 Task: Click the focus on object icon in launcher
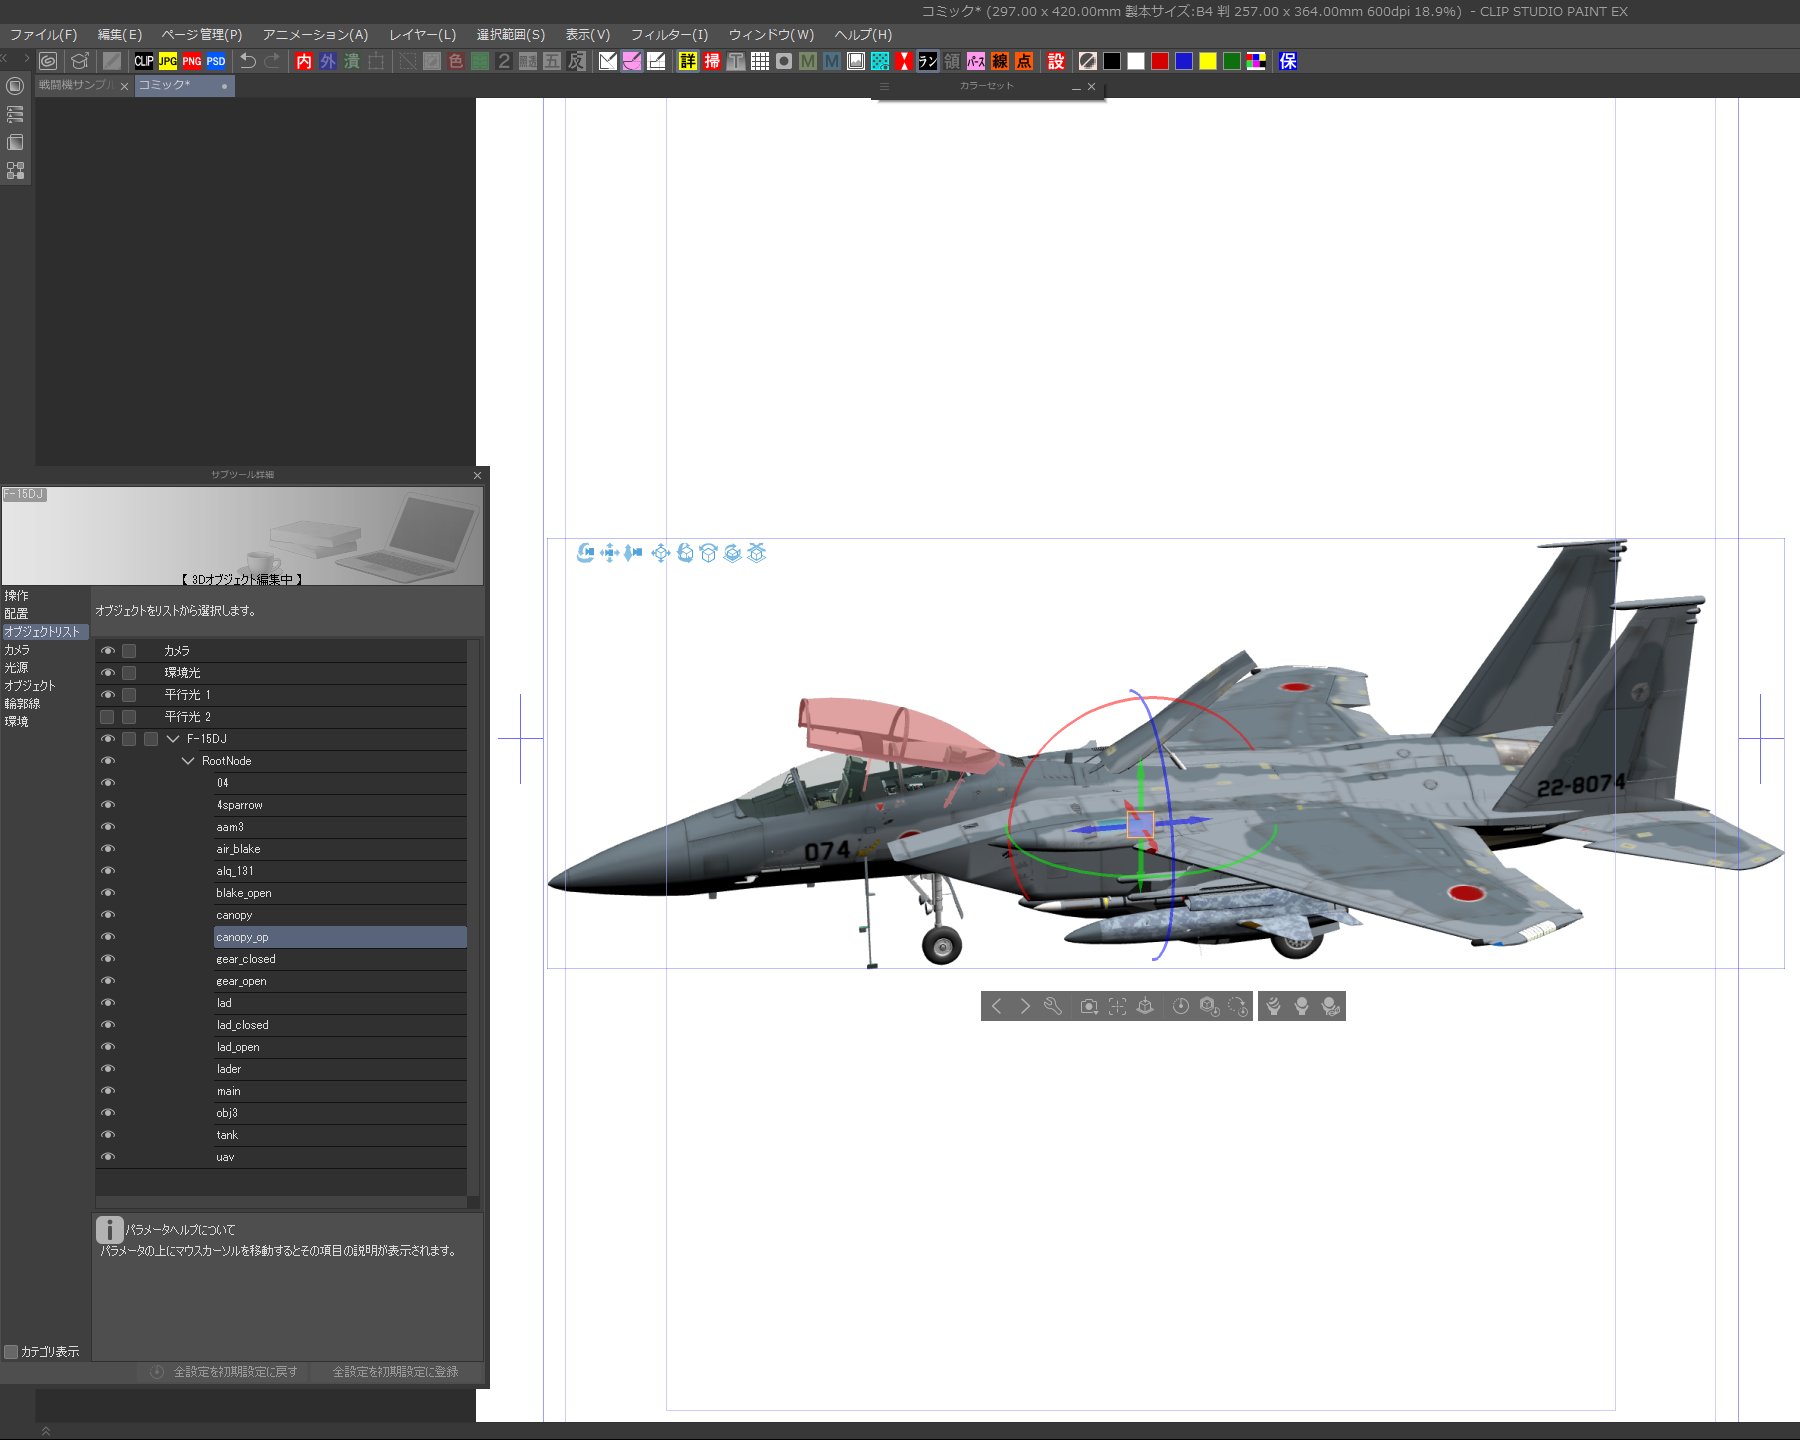tap(1117, 1006)
